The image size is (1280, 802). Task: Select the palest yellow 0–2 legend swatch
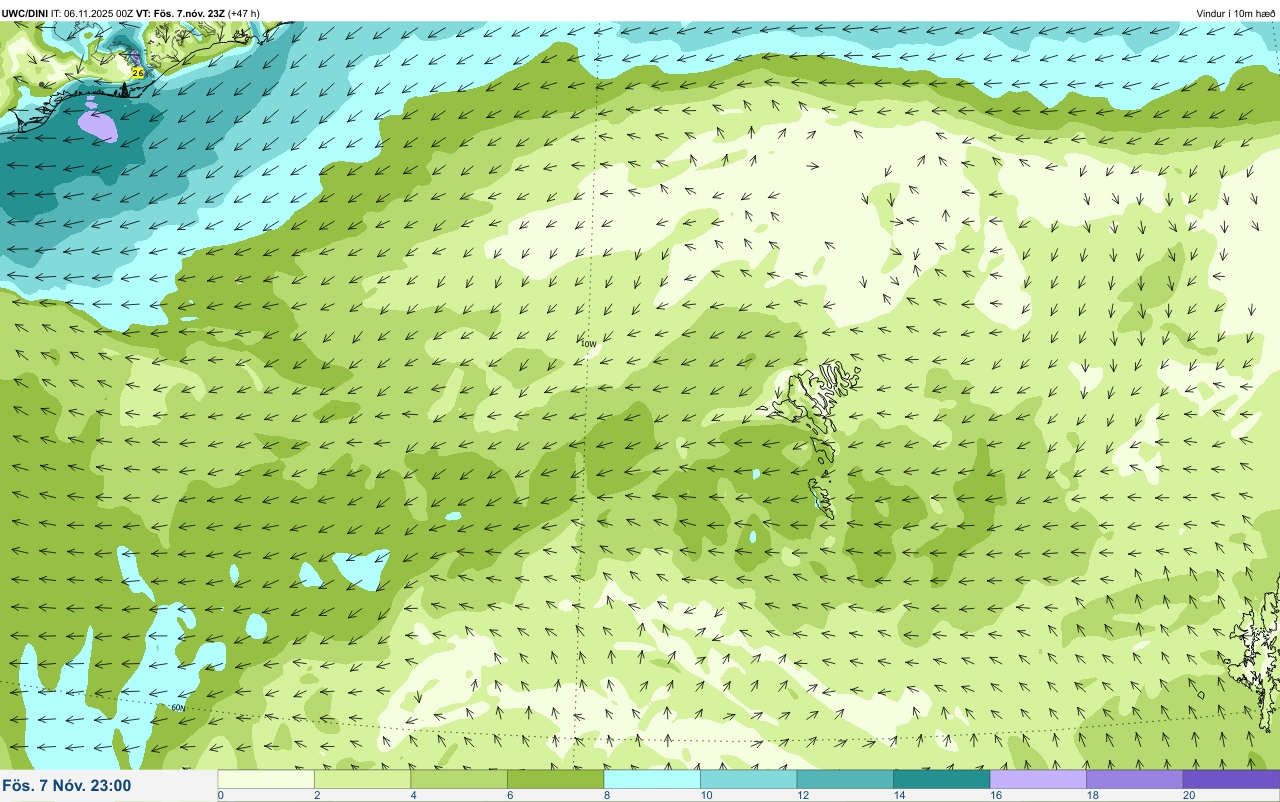(266, 779)
